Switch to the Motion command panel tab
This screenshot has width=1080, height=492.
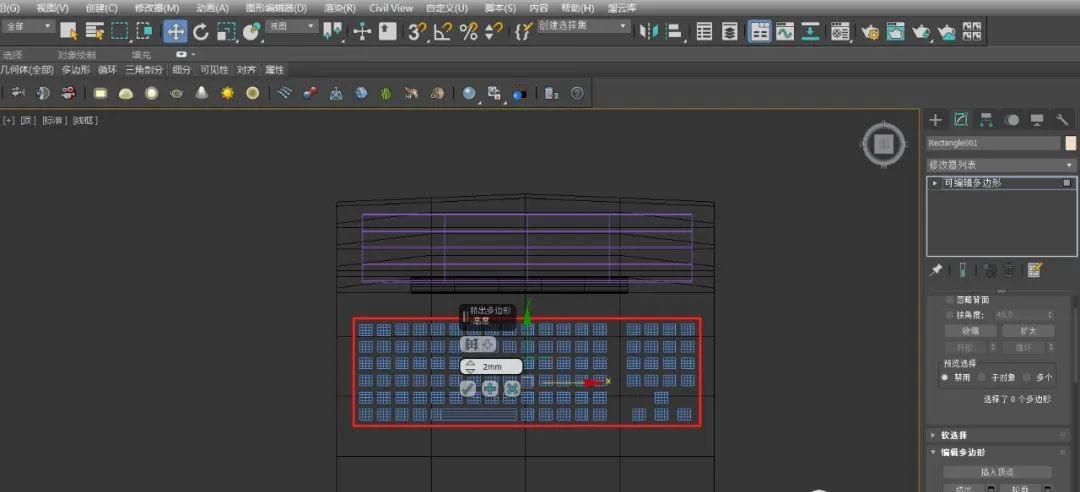click(x=1011, y=120)
